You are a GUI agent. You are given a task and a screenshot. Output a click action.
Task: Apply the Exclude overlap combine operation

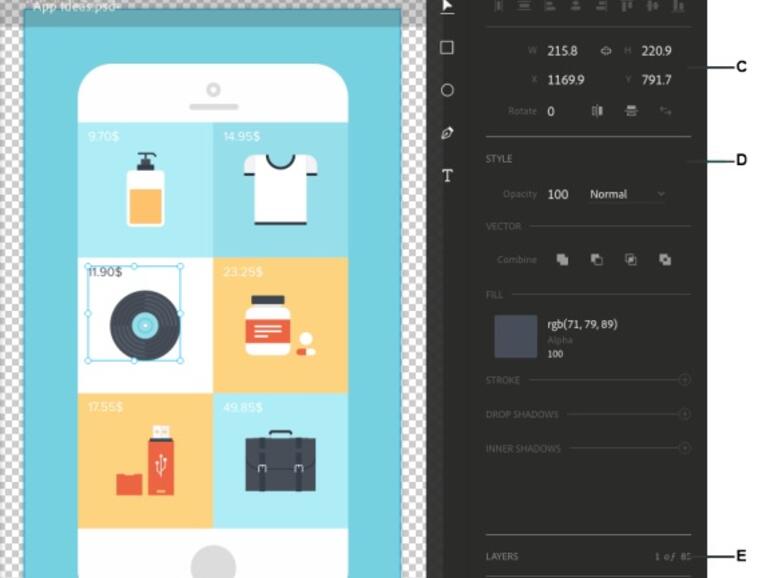tap(665, 259)
